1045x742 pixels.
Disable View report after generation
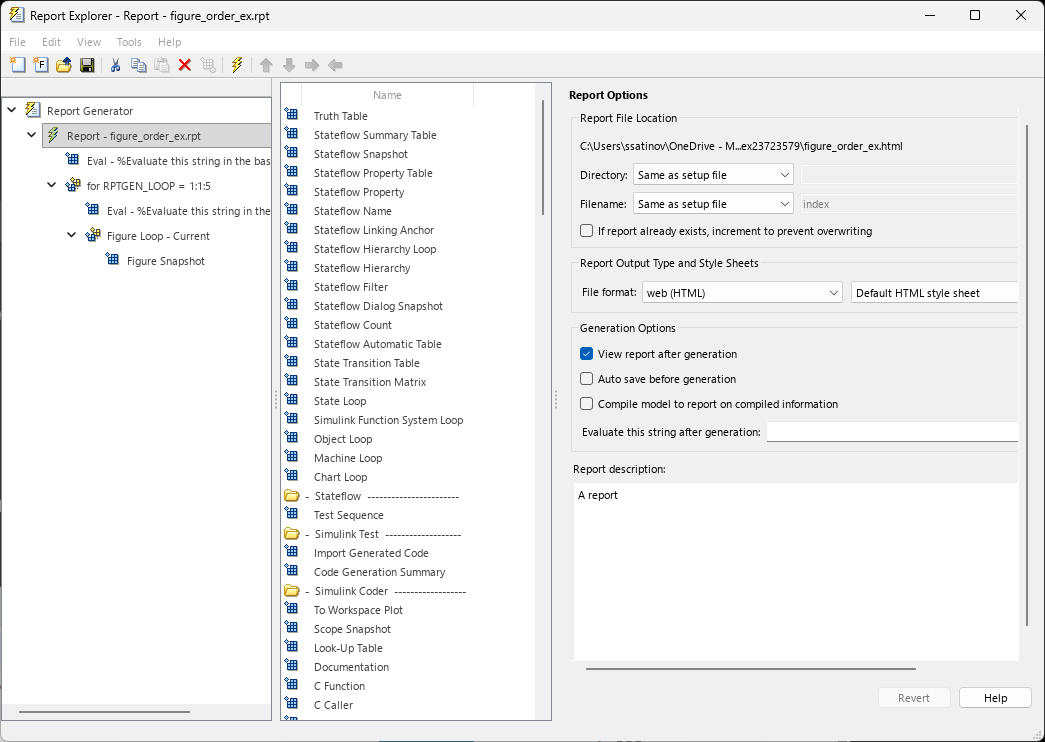(x=588, y=353)
